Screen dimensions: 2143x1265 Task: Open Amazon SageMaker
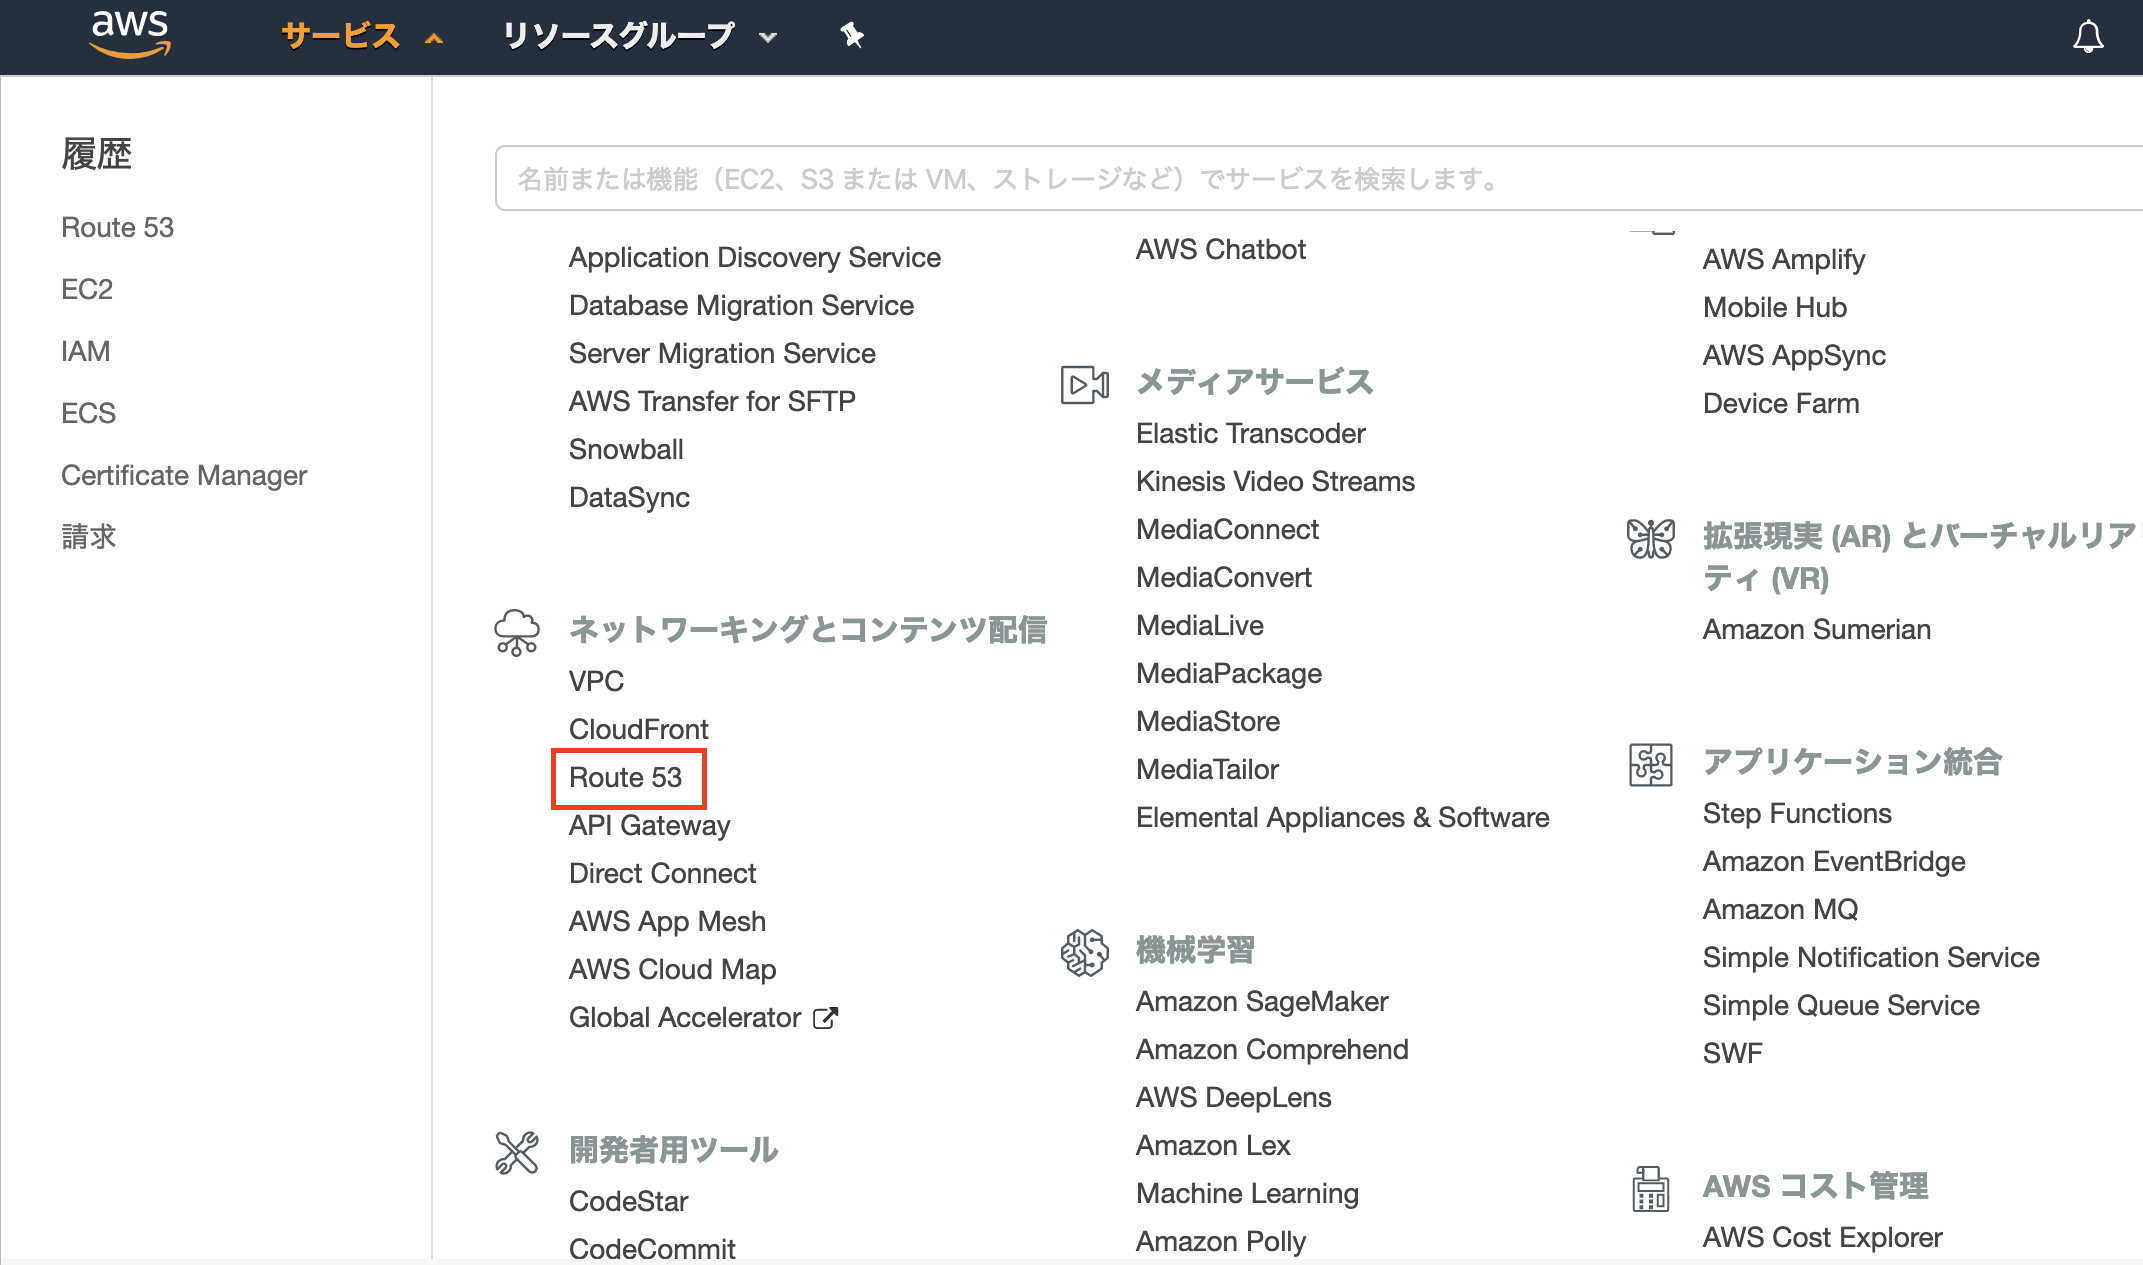(1262, 1001)
